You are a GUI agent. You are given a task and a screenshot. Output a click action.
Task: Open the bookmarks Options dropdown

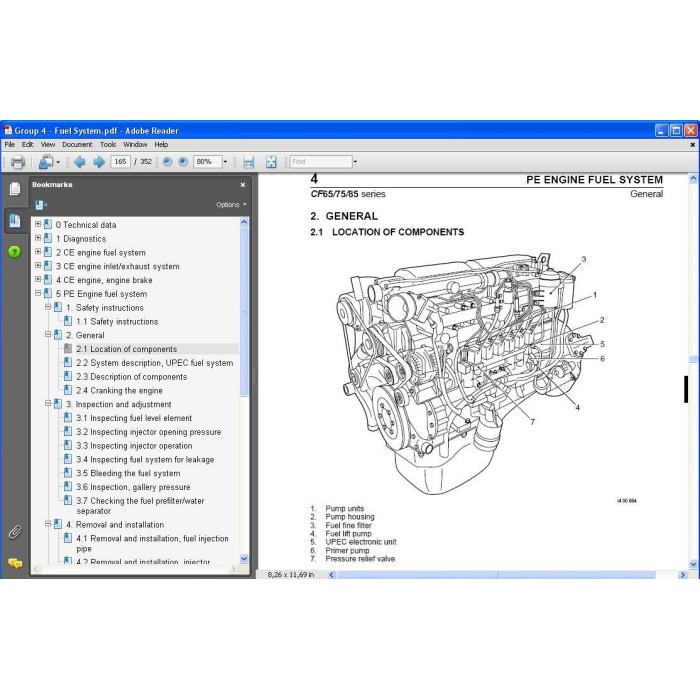[231, 205]
